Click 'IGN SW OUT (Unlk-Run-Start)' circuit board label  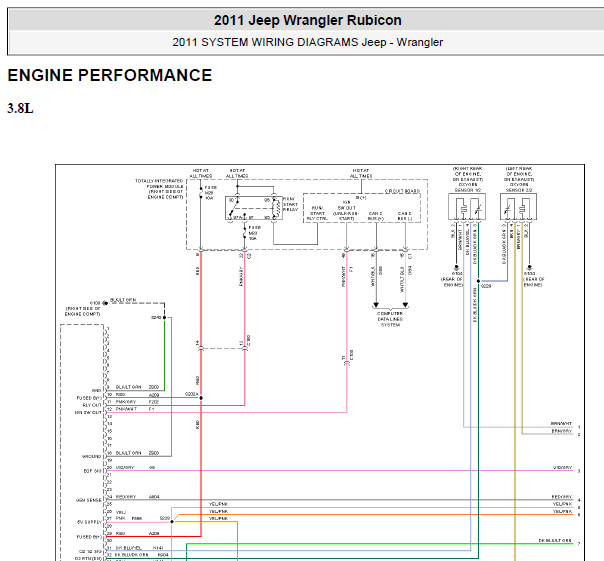[x=346, y=210]
